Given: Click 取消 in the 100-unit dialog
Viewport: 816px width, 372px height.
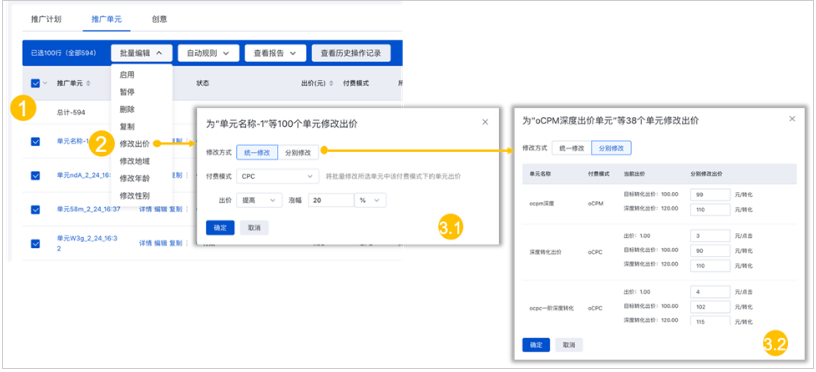Looking at the screenshot, I should (x=254, y=227).
